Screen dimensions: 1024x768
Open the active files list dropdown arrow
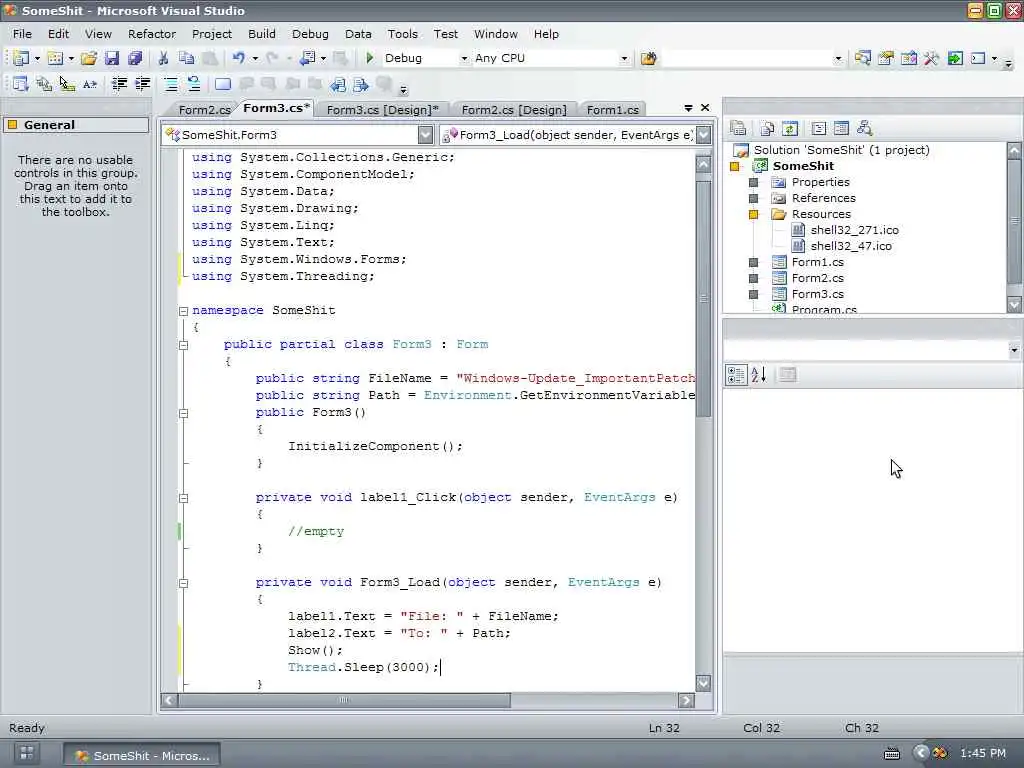coord(688,108)
